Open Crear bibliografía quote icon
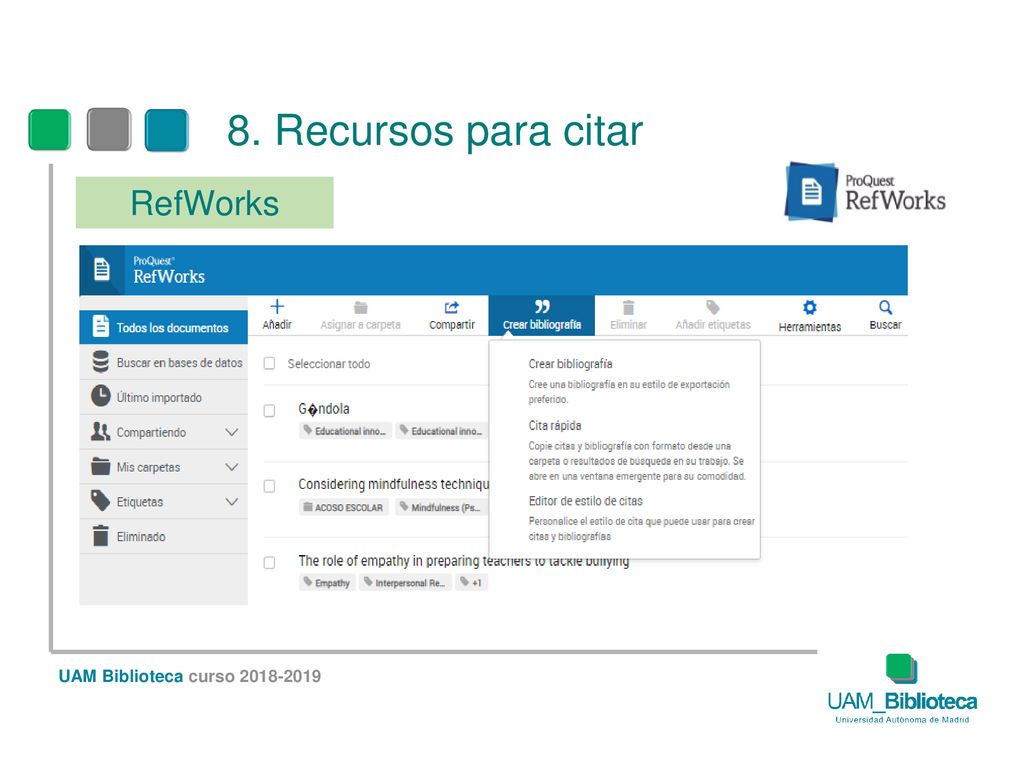 coord(541,306)
